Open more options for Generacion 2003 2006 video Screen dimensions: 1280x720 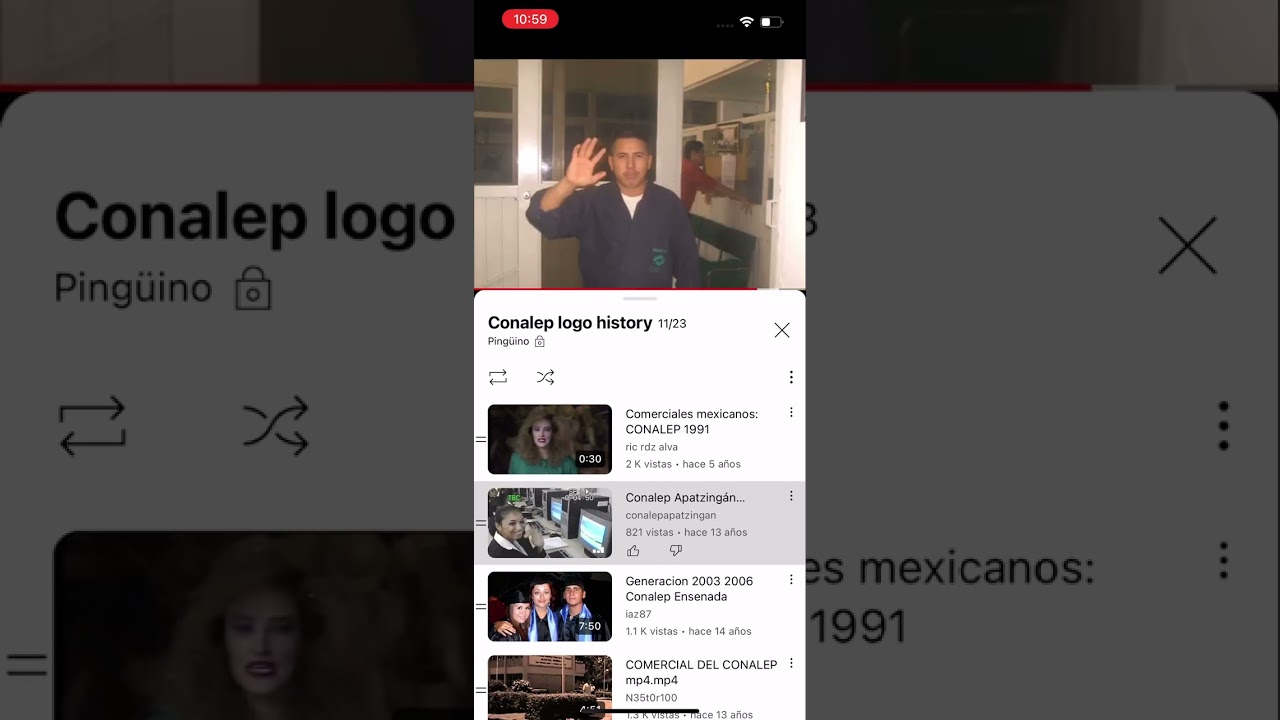pos(791,579)
